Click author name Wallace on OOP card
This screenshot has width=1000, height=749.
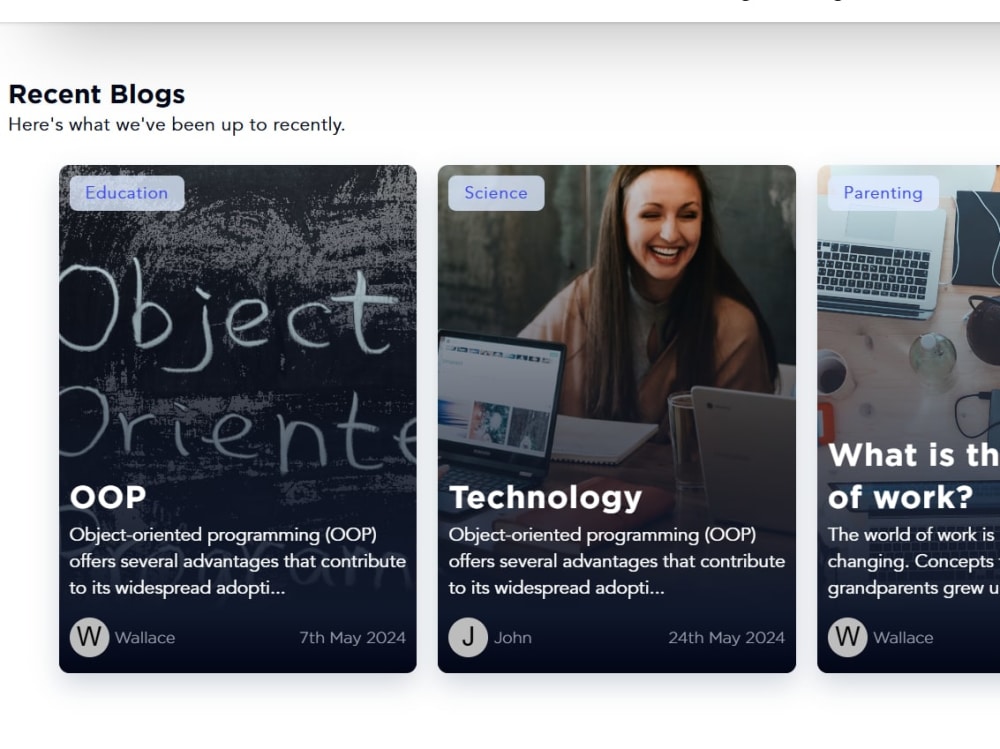pyautogui.click(x=145, y=637)
